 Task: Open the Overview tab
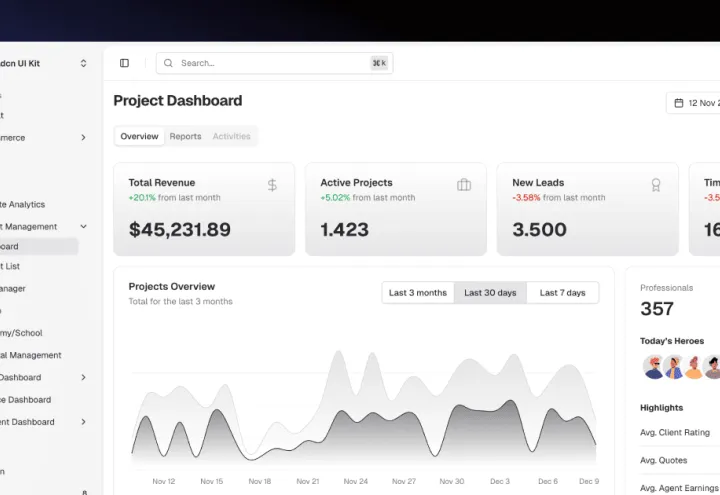click(x=139, y=136)
